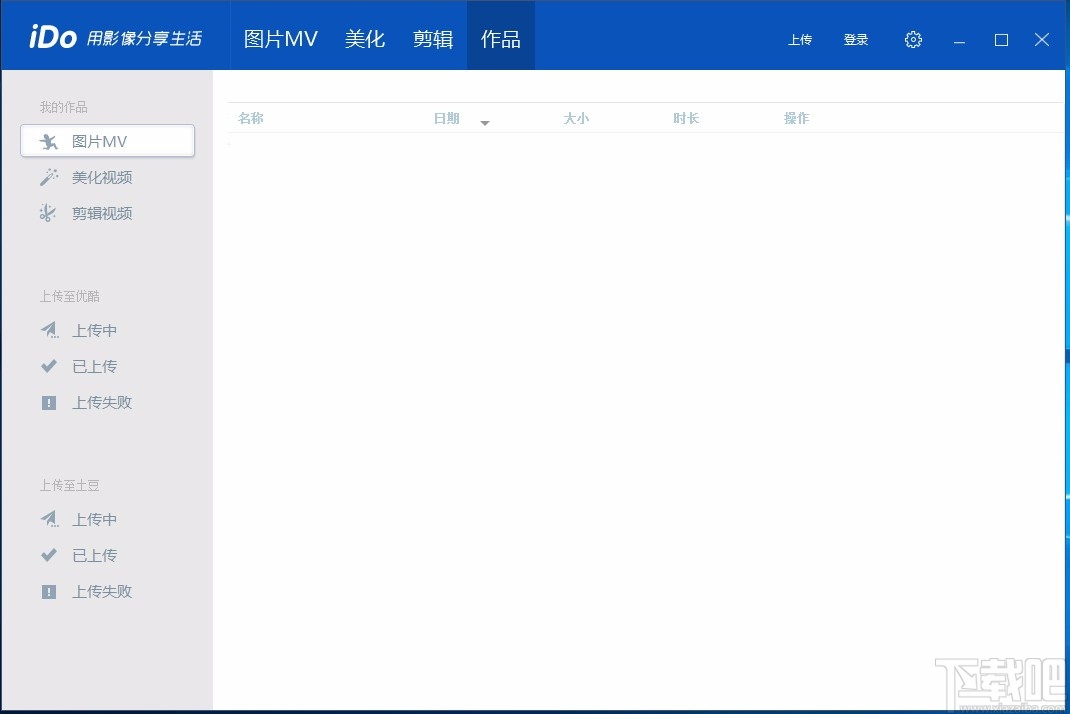The image size is (1070, 714).
Task: Close the iDo window
Action: (1042, 40)
